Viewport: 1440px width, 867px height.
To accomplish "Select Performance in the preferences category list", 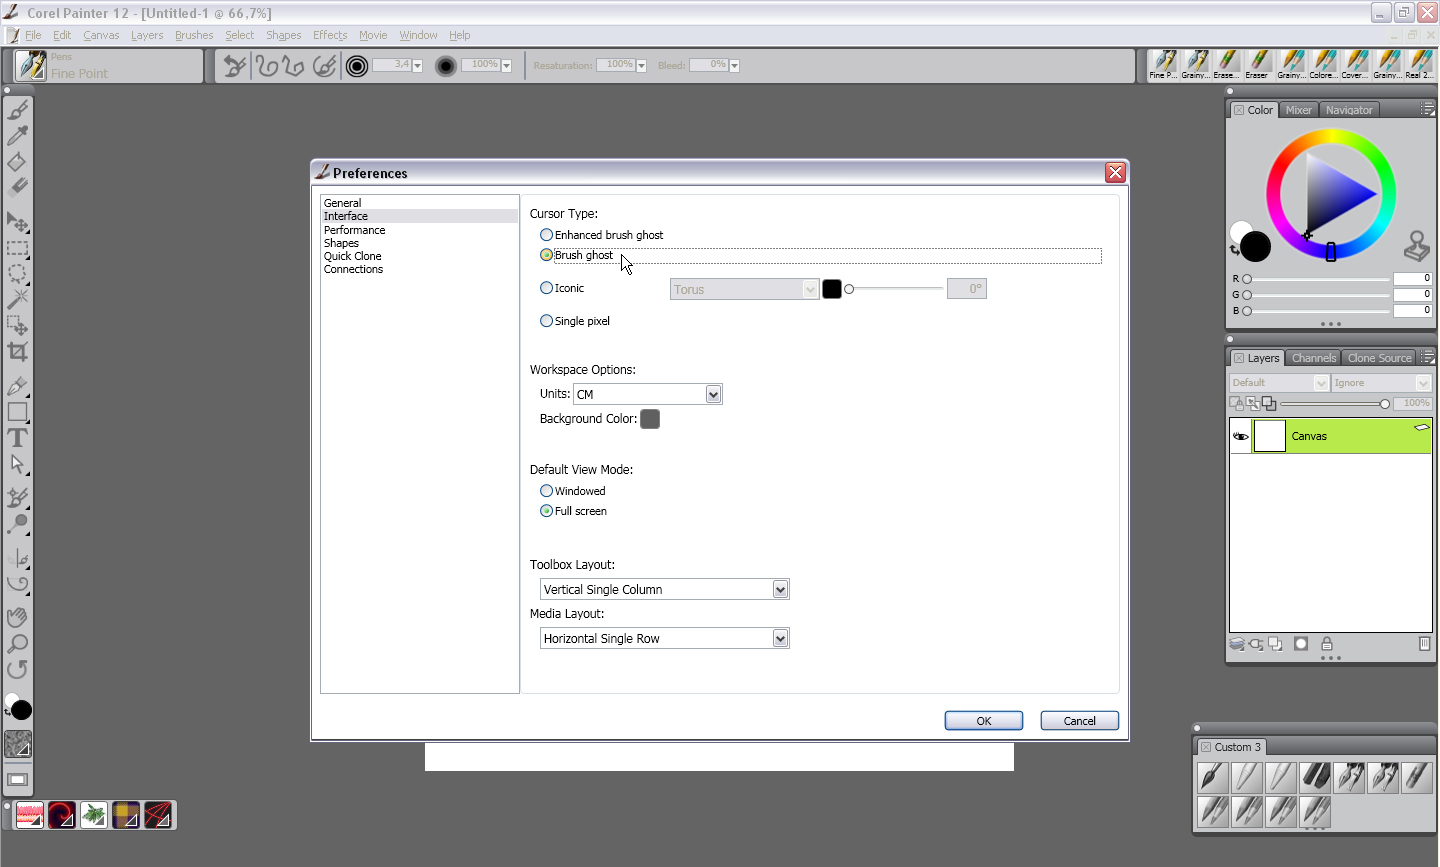I will tap(354, 229).
